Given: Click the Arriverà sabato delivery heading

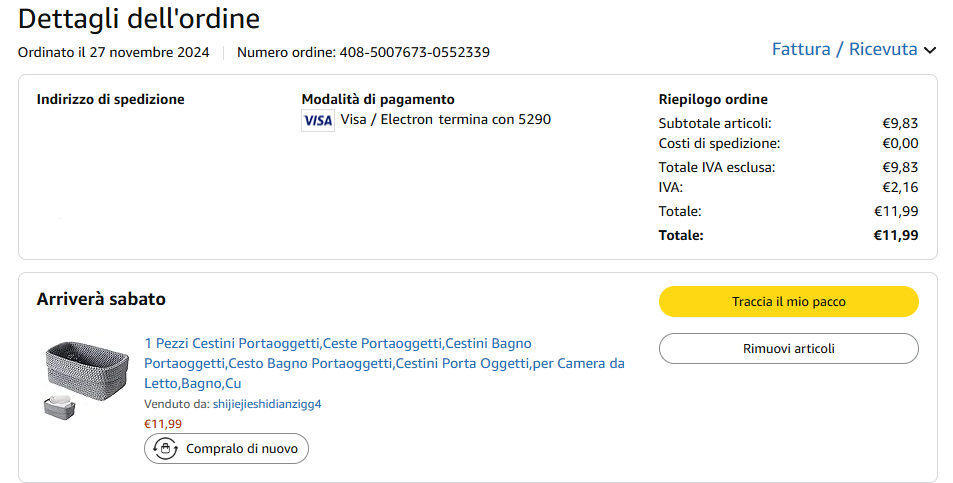Looking at the screenshot, I should [x=101, y=299].
